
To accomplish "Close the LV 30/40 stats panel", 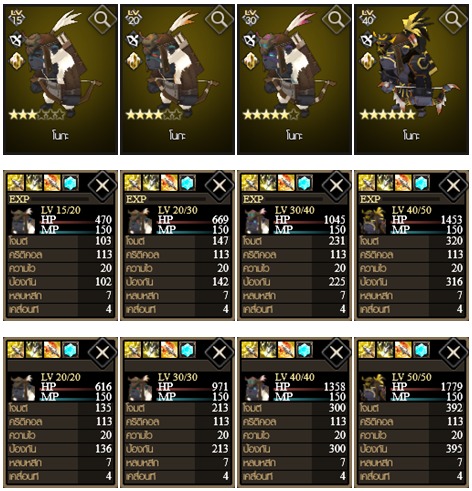I will point(336,186).
